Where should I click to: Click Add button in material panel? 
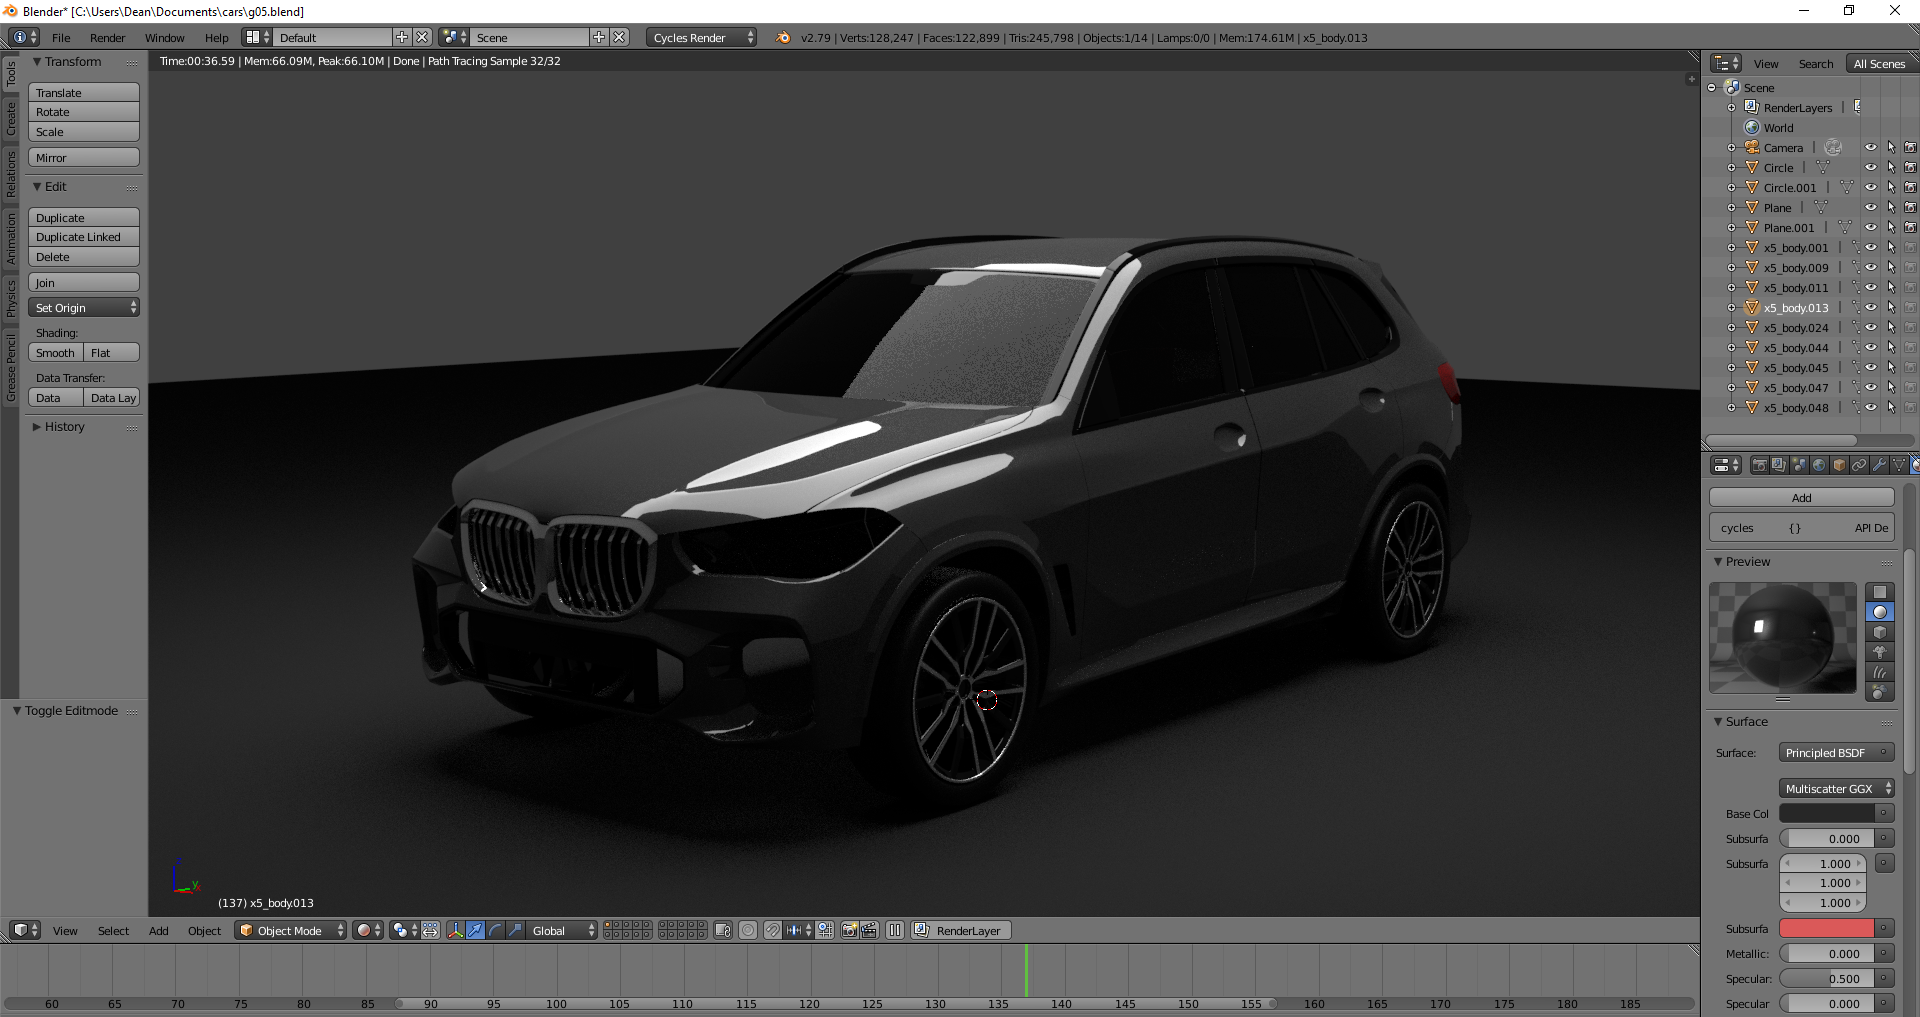pos(1802,497)
